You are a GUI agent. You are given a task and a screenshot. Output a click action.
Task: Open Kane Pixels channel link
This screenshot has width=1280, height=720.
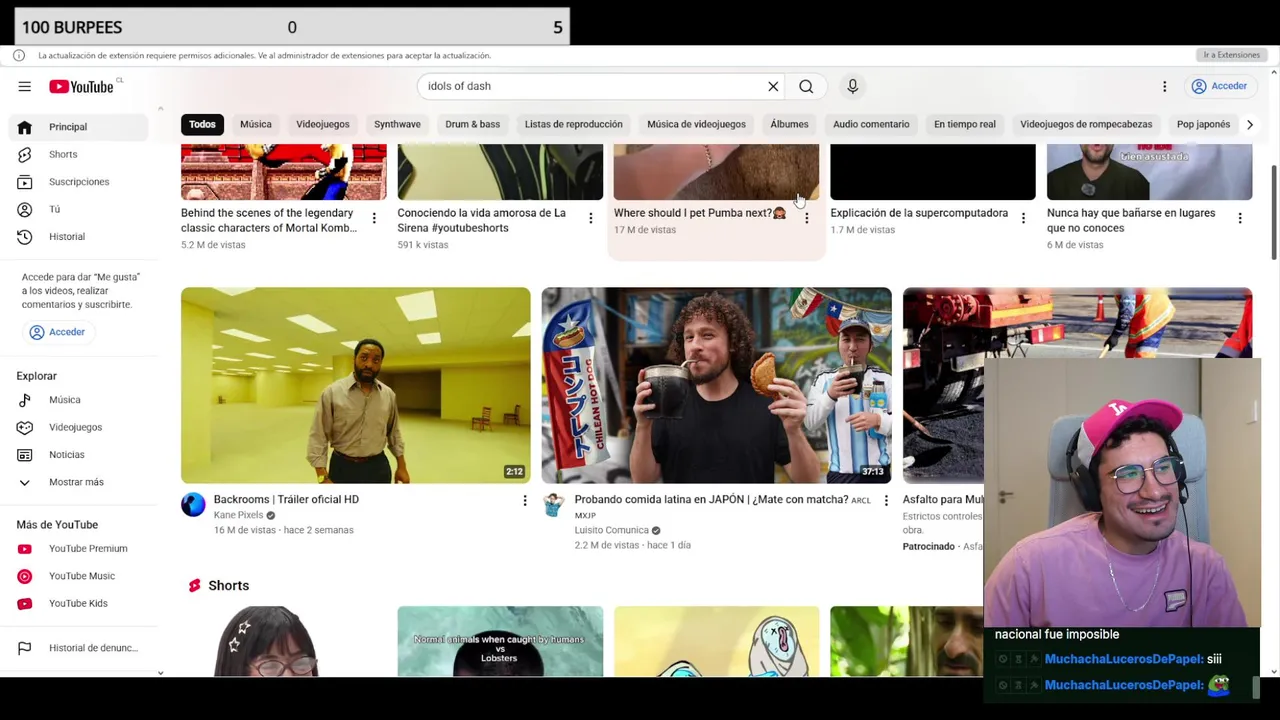point(238,515)
